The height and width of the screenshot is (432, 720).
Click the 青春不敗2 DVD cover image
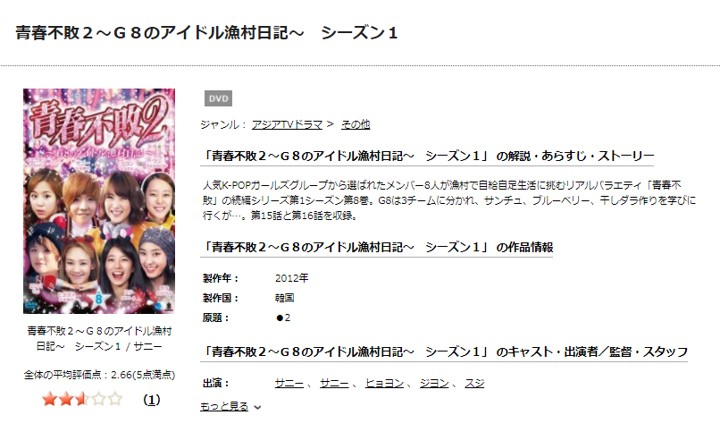[x=99, y=201]
